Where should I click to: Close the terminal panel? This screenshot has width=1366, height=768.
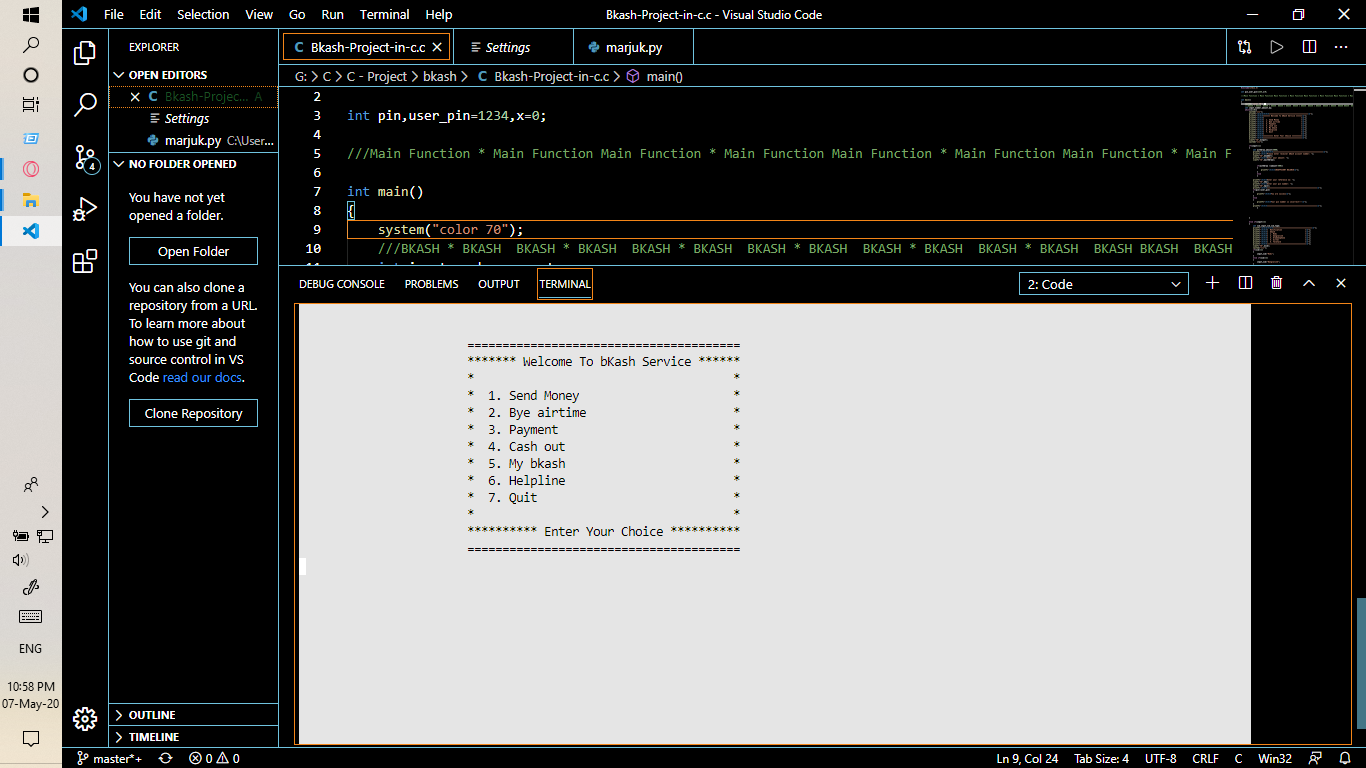coord(1341,283)
